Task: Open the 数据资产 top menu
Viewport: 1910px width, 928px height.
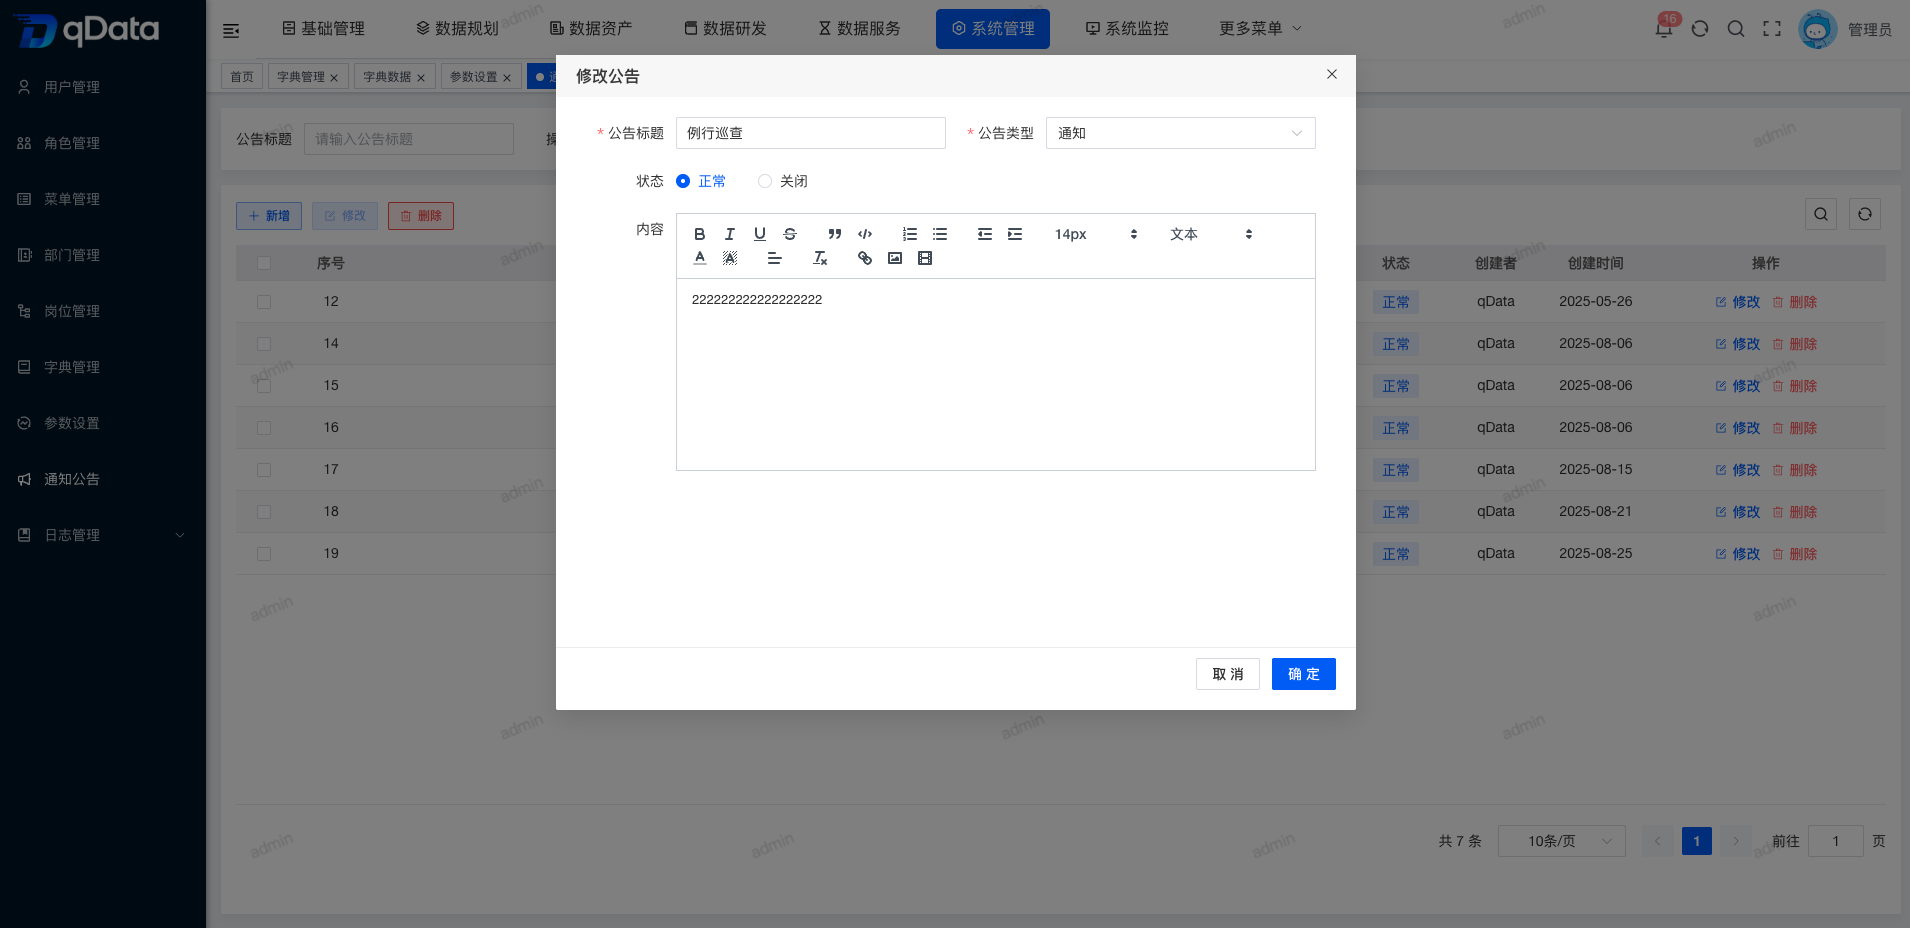Action: [x=591, y=29]
